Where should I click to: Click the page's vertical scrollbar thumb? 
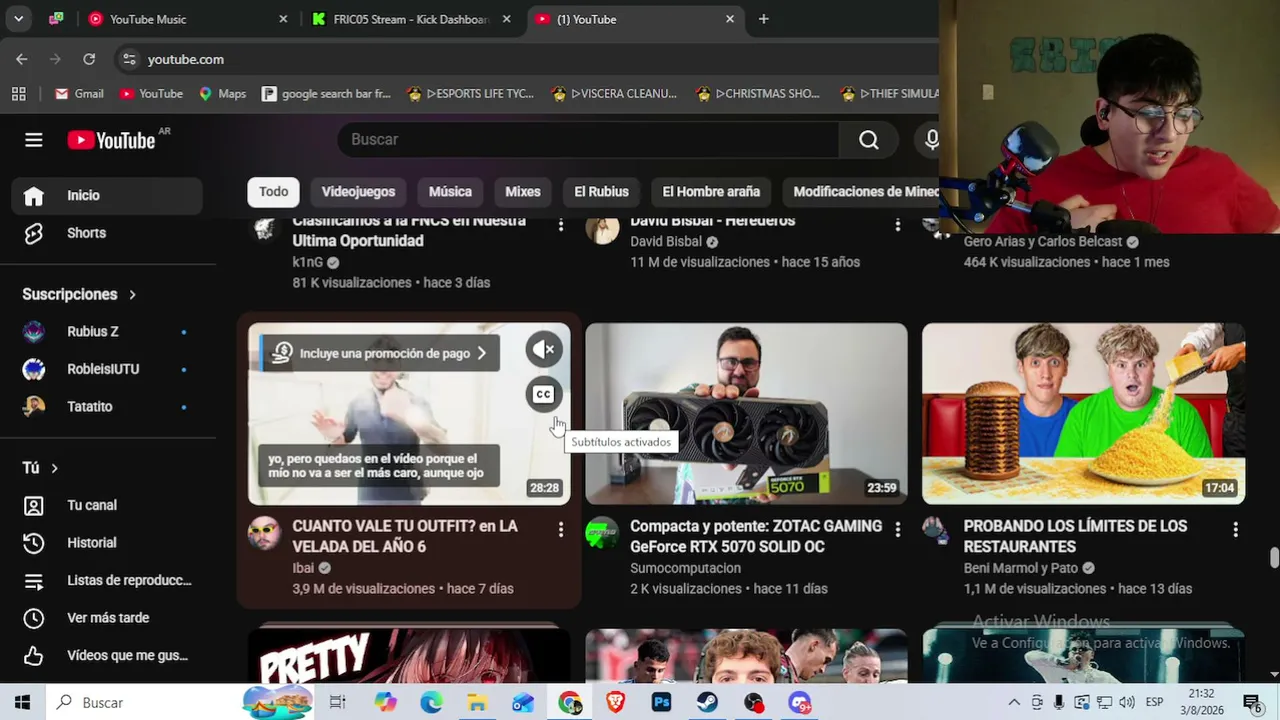1273,557
